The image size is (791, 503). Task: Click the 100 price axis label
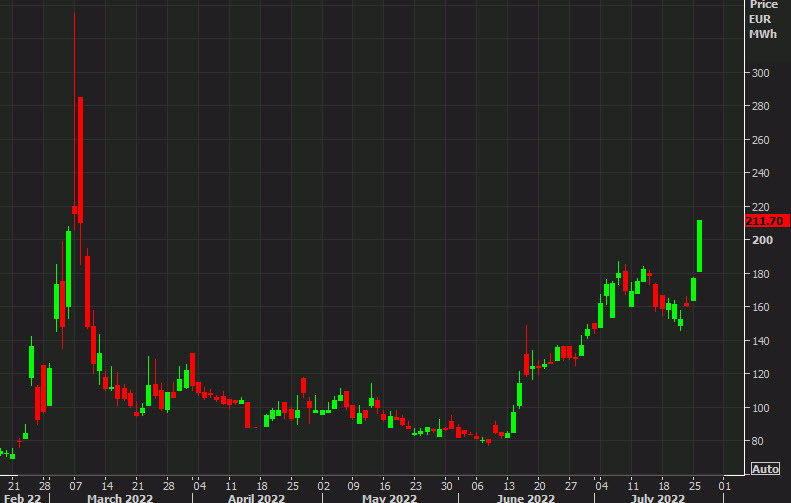pyautogui.click(x=760, y=408)
